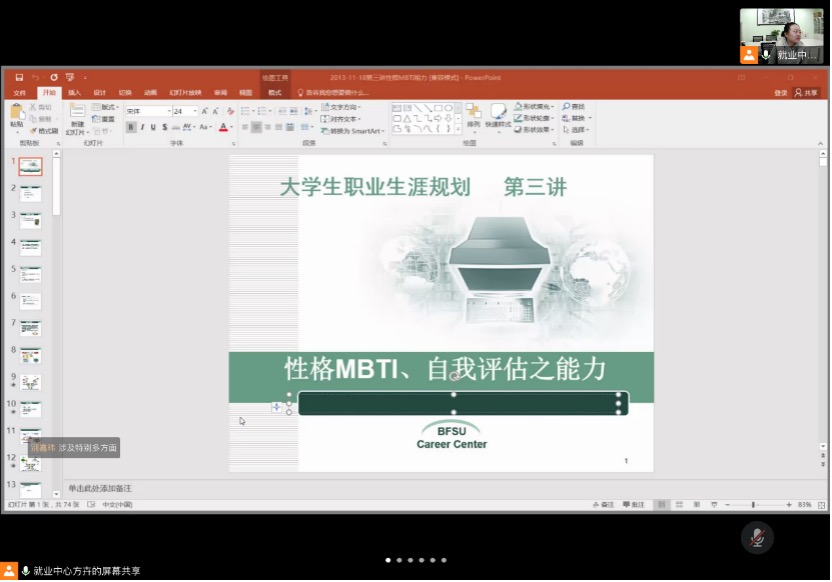The height and width of the screenshot is (582, 832).
Task: Toggle Bold formatting
Action: [x=132, y=127]
